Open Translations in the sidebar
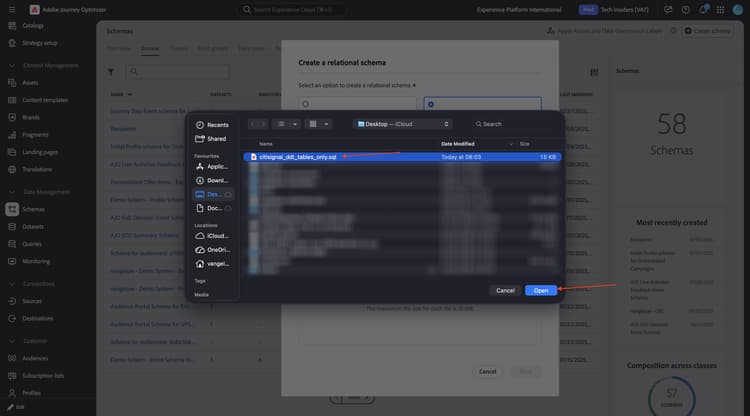750x416 pixels. pos(37,169)
